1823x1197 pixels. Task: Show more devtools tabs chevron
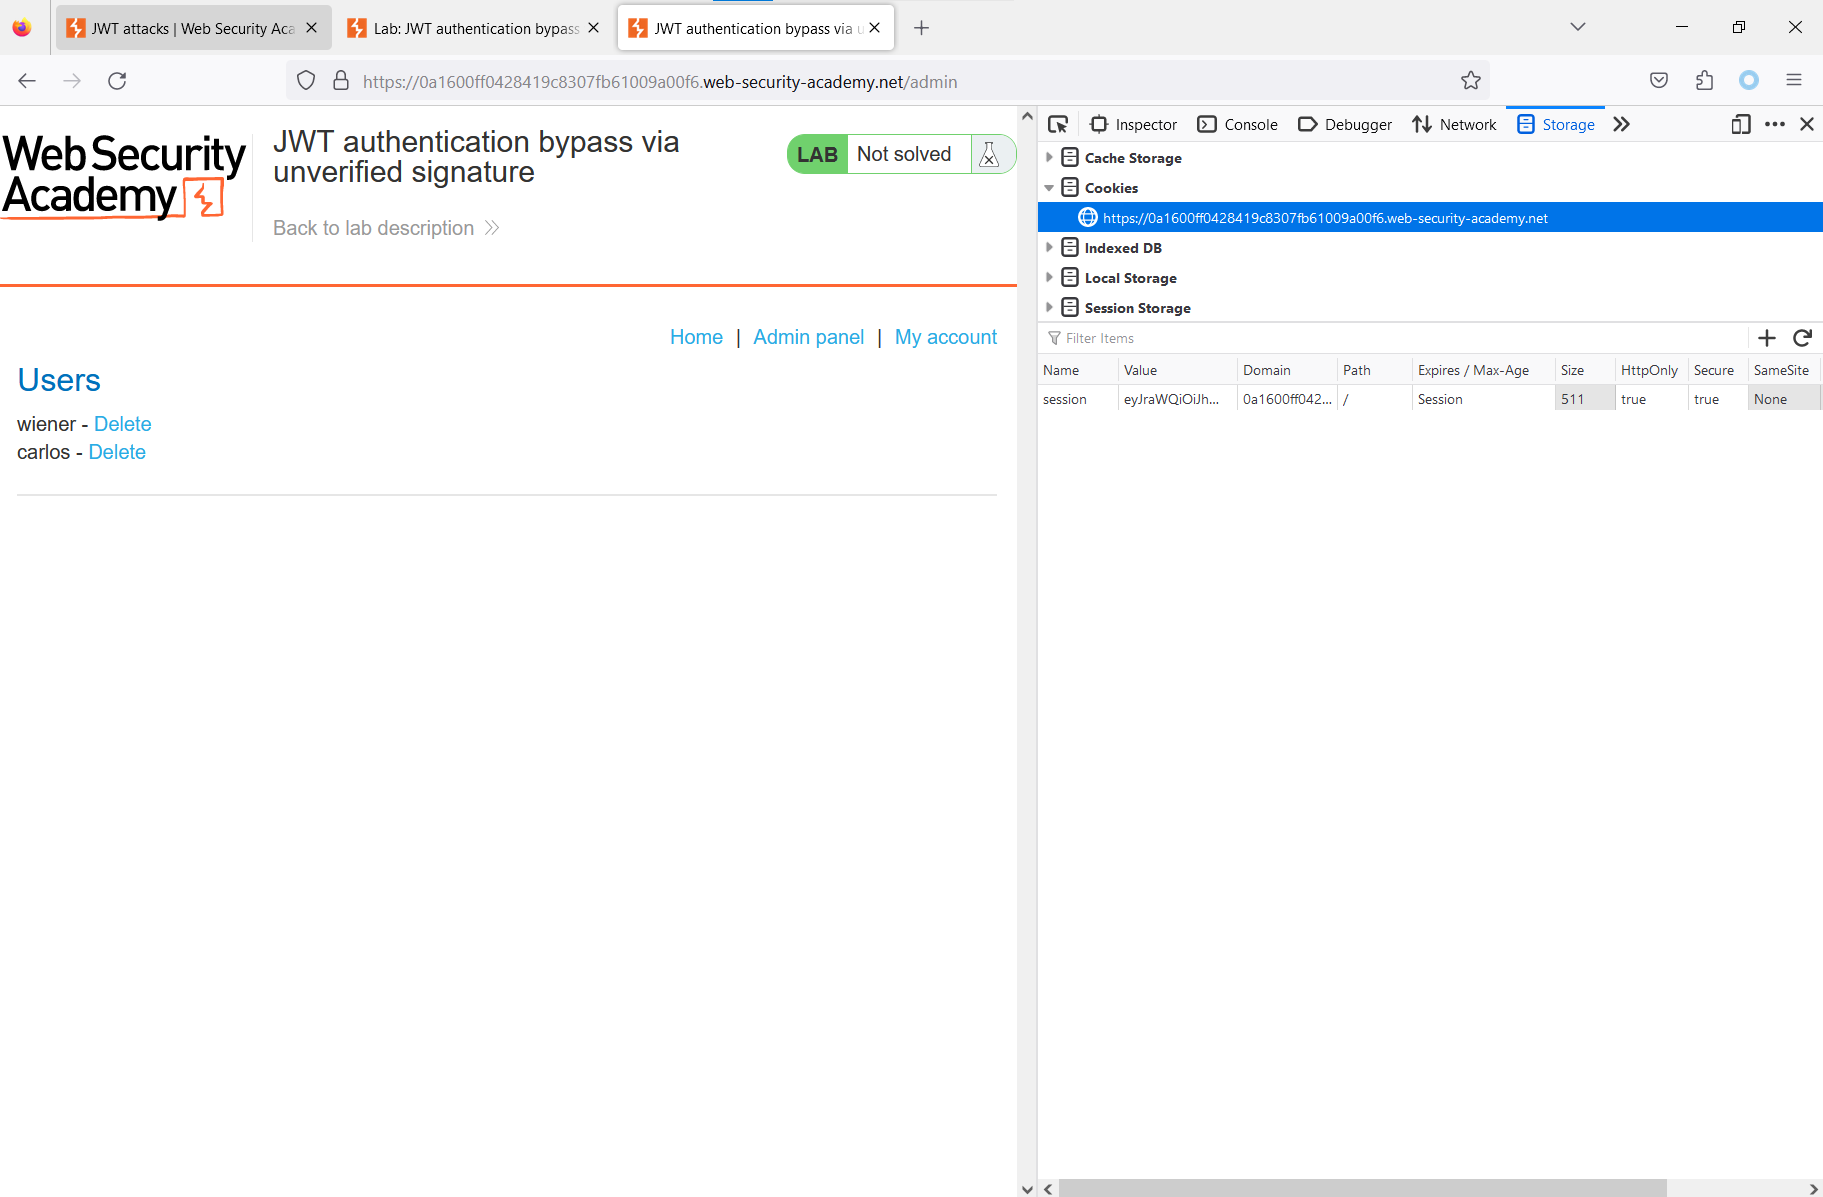click(1621, 124)
